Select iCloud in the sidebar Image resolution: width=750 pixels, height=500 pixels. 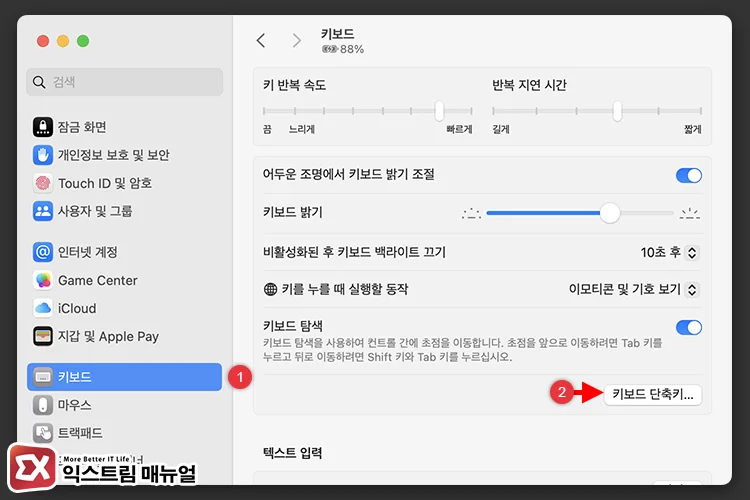(124, 308)
